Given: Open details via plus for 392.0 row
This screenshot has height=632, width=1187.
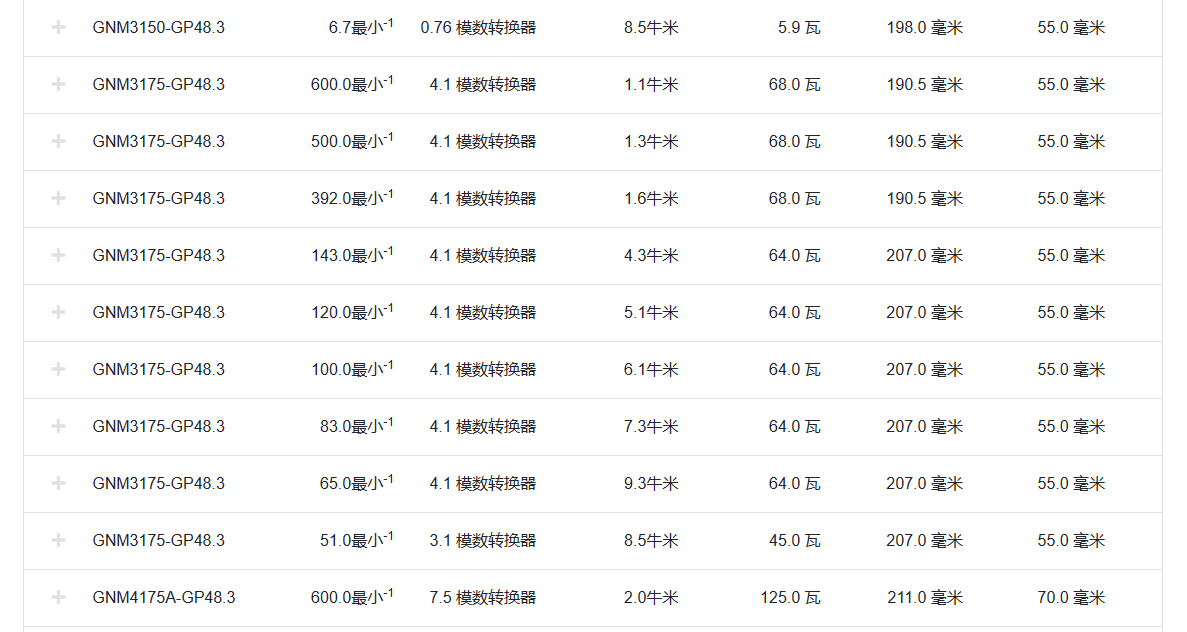Looking at the screenshot, I should tap(58, 198).
